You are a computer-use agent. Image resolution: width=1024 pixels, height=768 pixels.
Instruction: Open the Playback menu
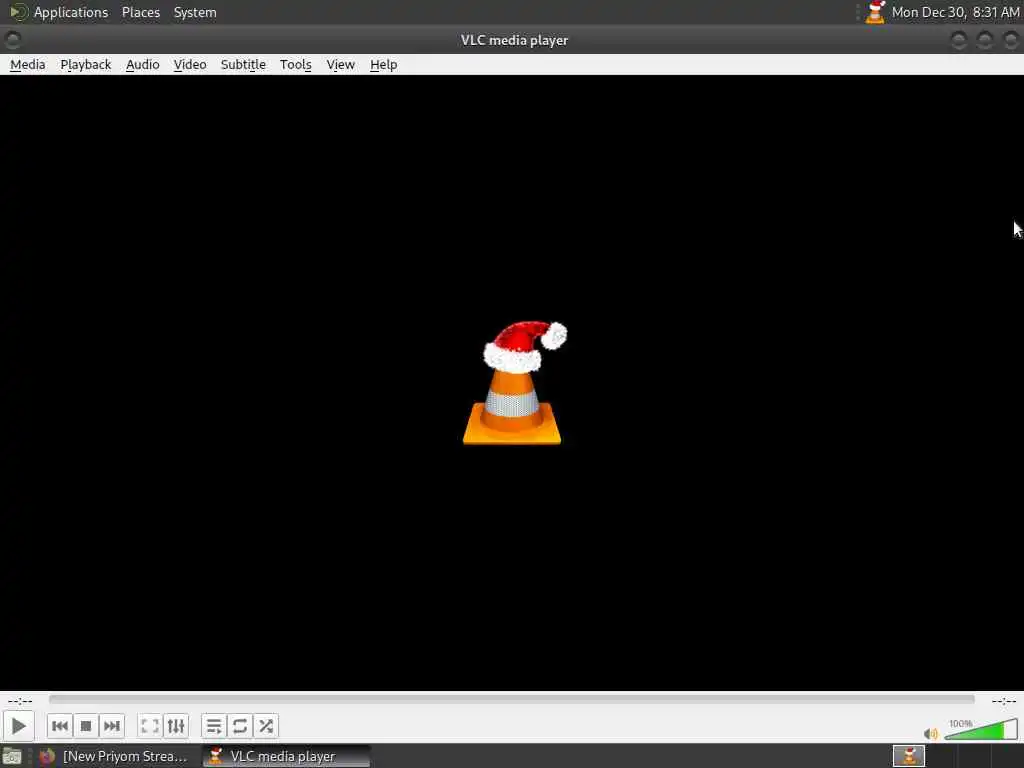[86, 64]
